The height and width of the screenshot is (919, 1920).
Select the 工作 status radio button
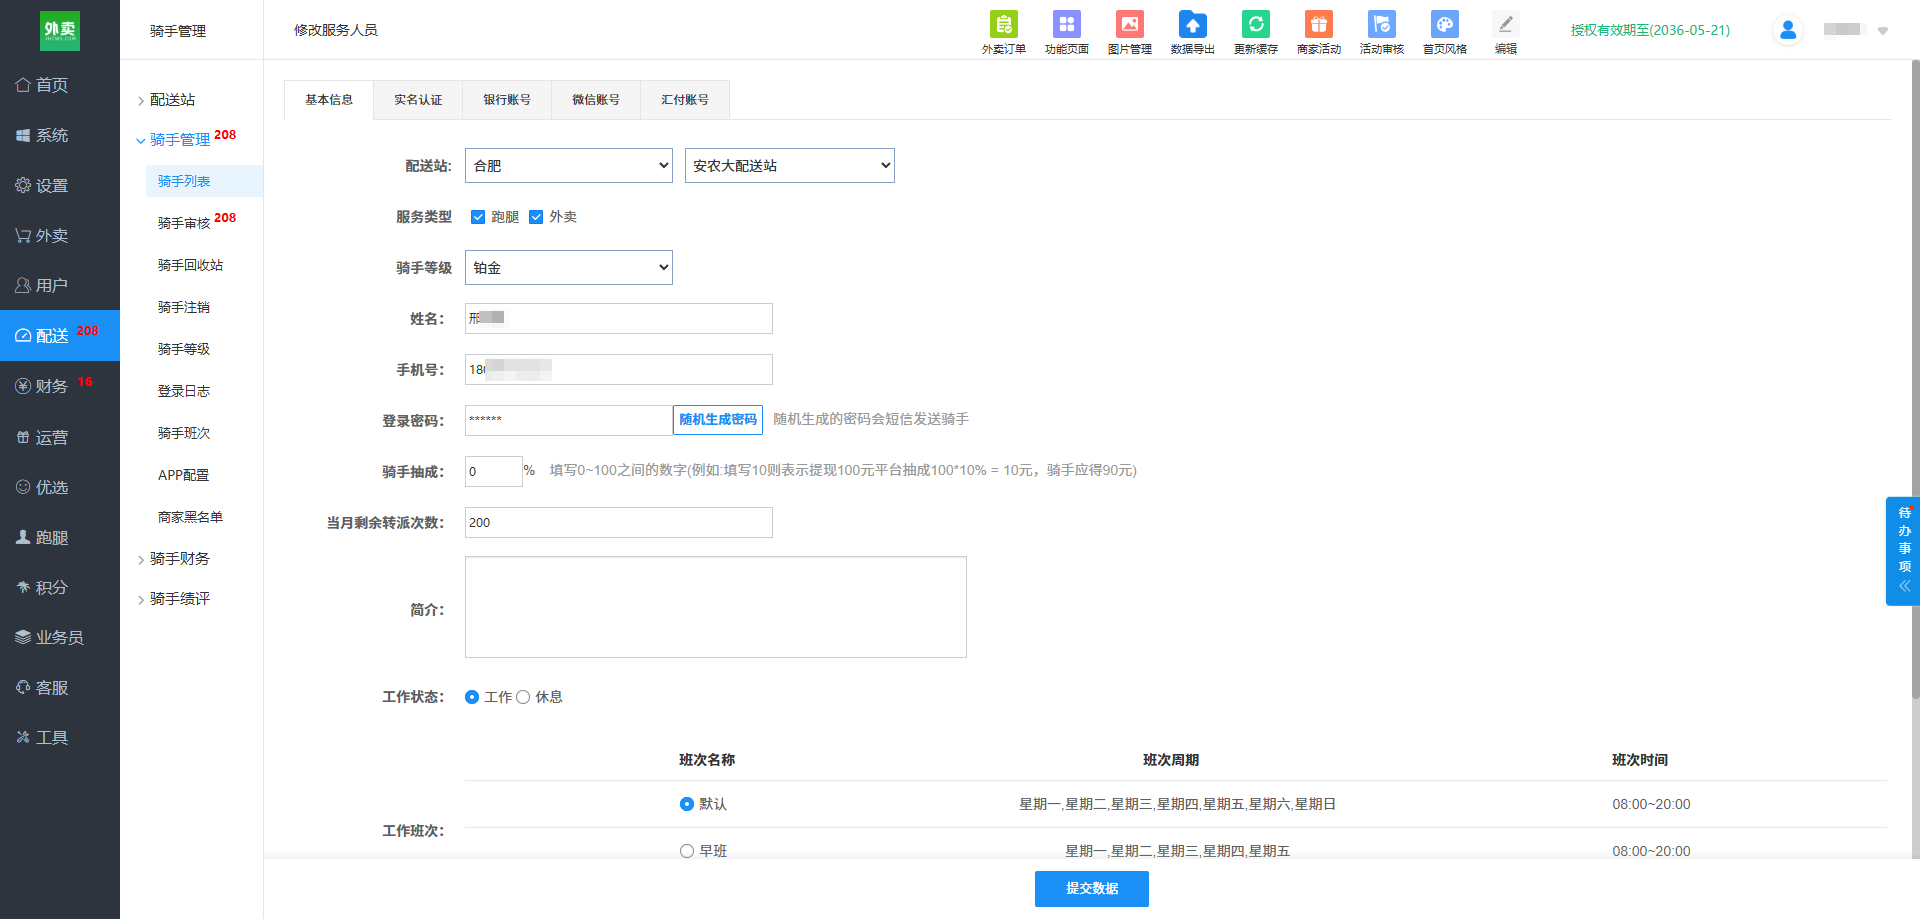coord(472,697)
